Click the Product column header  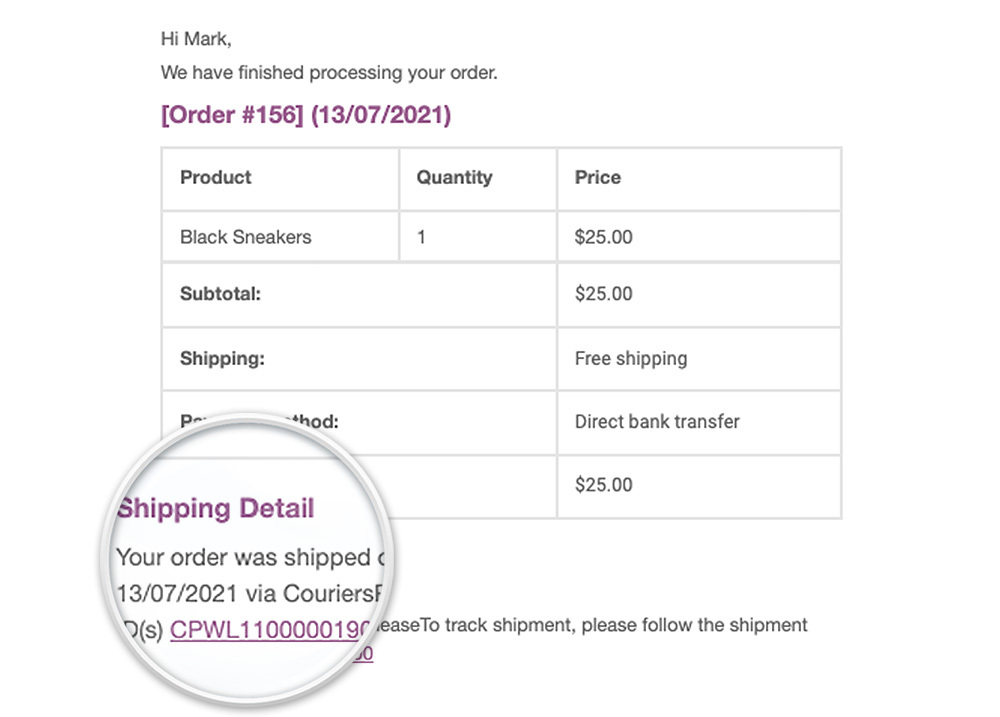216,178
